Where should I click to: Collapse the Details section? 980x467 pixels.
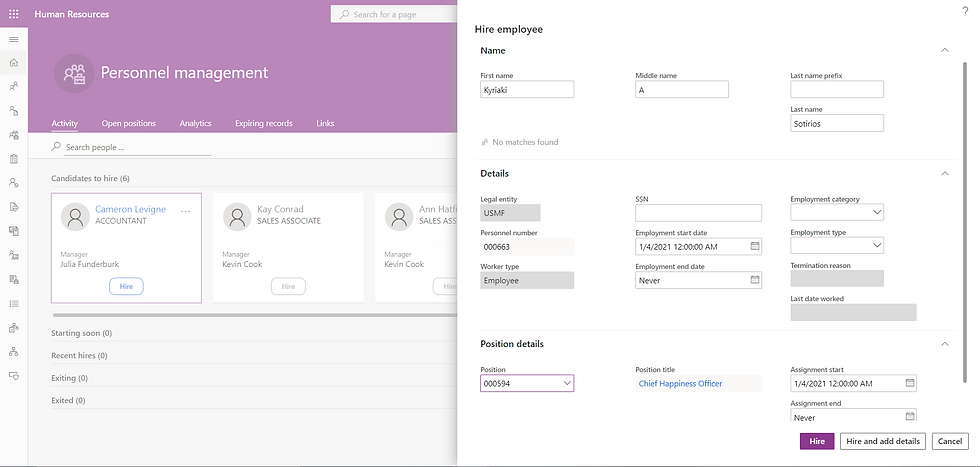(x=945, y=173)
